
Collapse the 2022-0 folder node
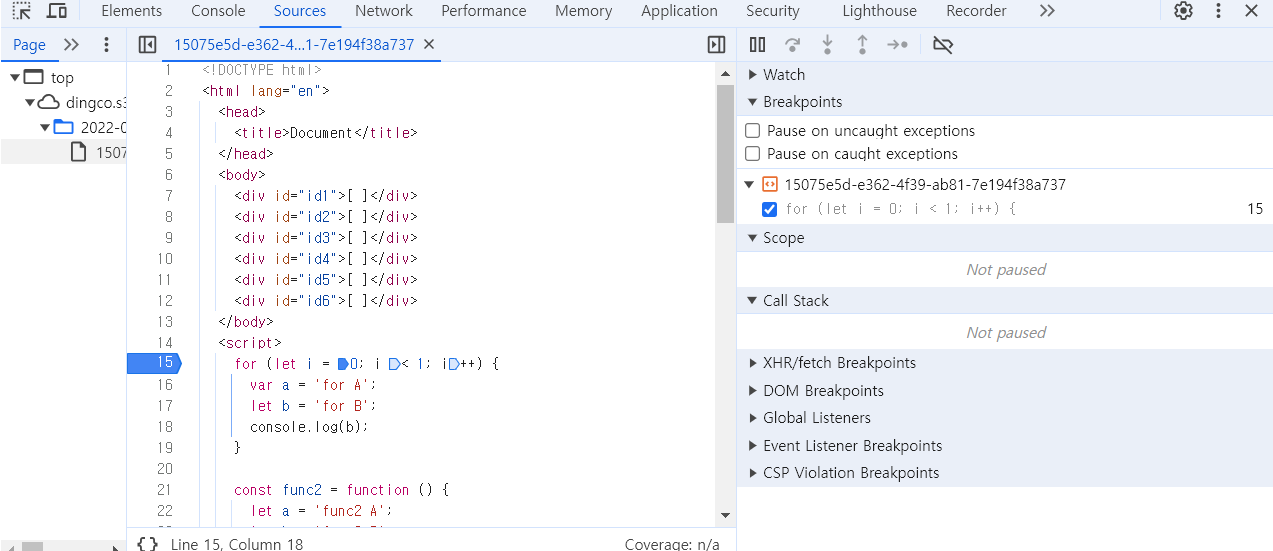tap(45, 127)
